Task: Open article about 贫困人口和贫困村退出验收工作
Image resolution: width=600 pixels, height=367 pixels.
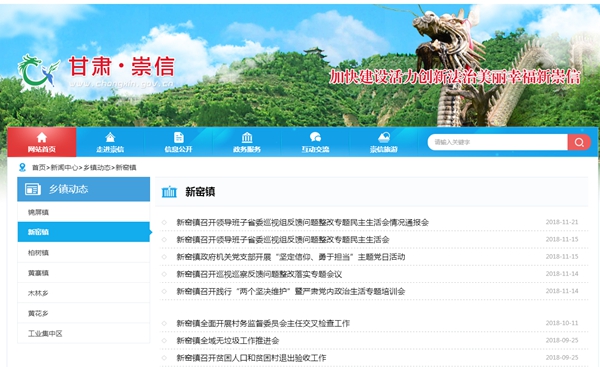Action: [x=251, y=358]
